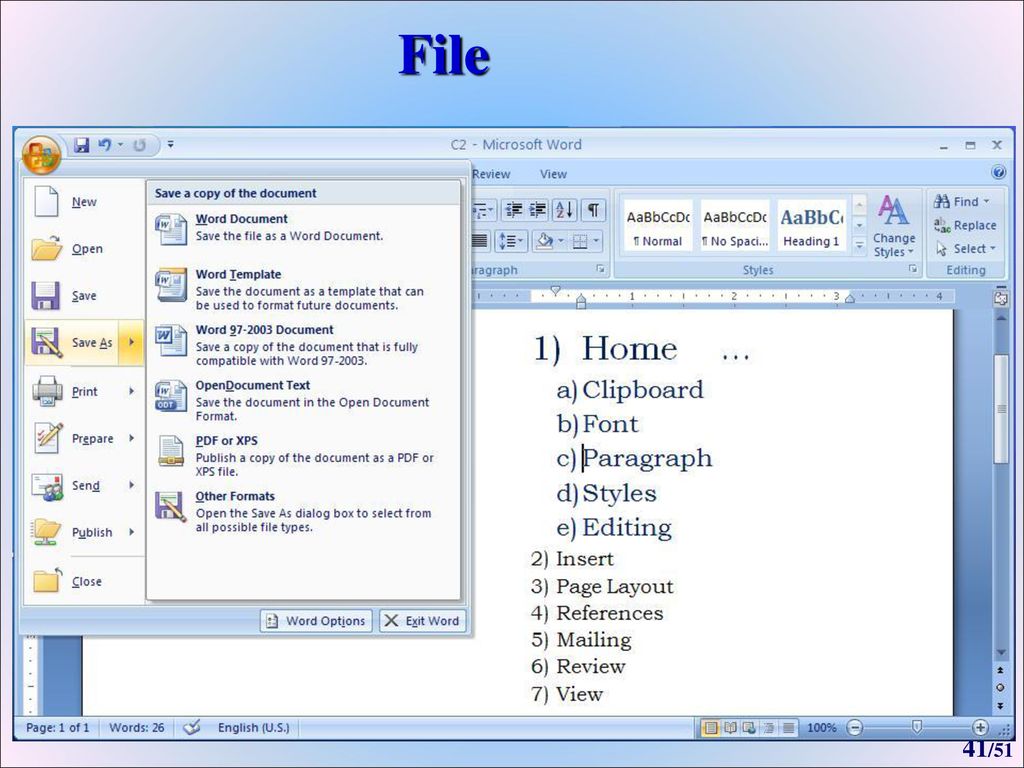Click the zoom slider handle
Viewport: 1024px width, 768px height.
(917, 727)
